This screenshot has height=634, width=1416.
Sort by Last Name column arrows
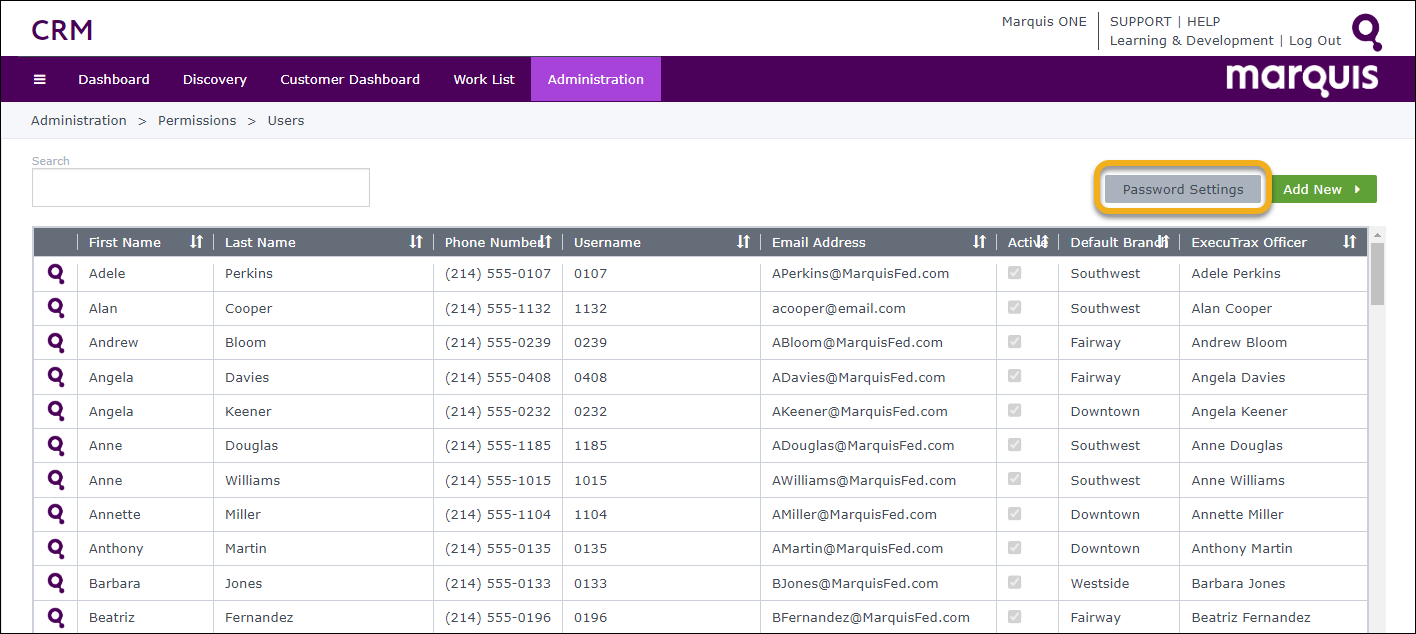(x=416, y=242)
